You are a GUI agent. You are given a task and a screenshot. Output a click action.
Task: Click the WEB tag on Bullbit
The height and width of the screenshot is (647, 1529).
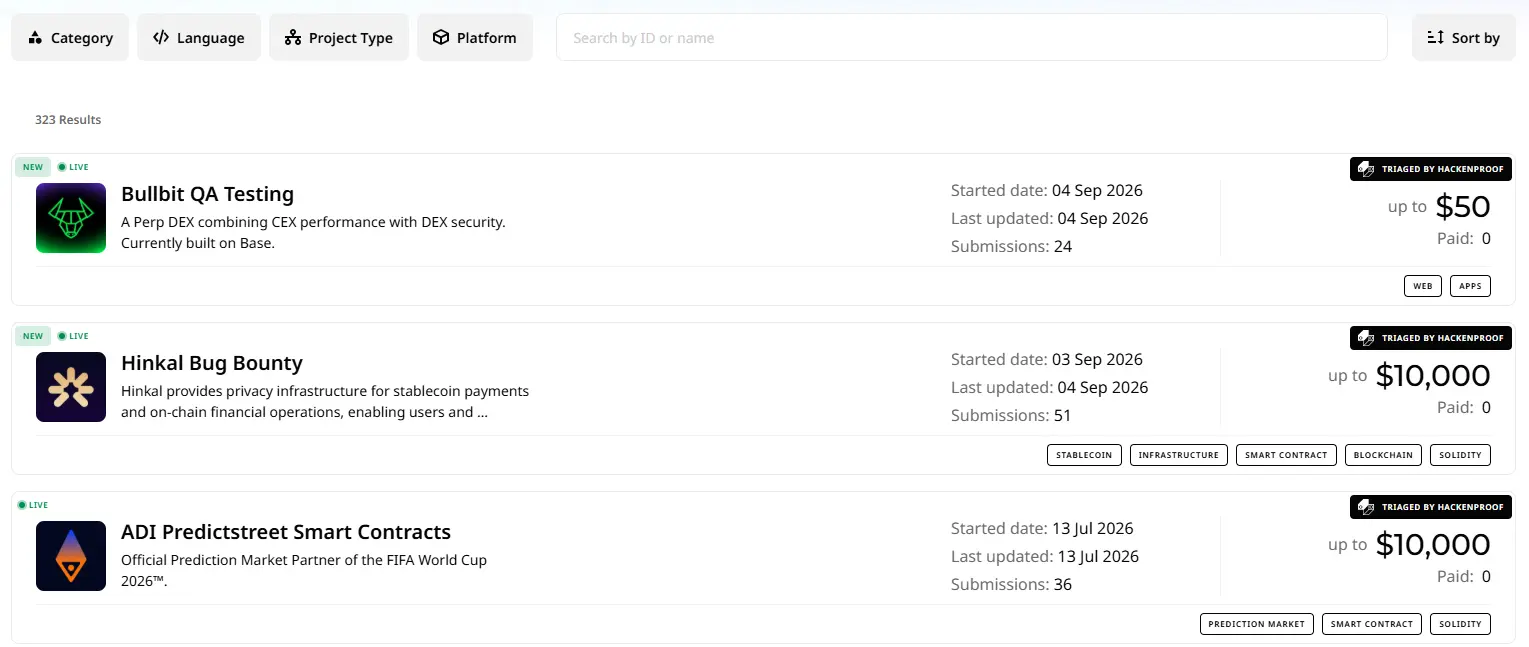[x=1423, y=286]
